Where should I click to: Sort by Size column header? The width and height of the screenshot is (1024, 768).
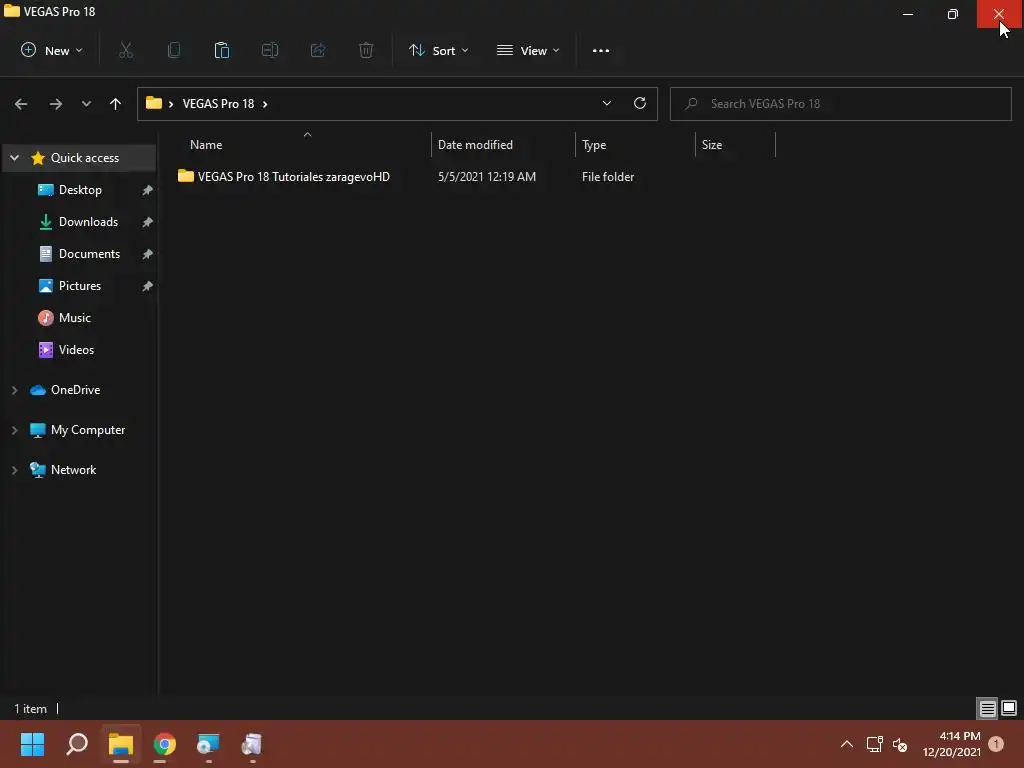pos(712,145)
